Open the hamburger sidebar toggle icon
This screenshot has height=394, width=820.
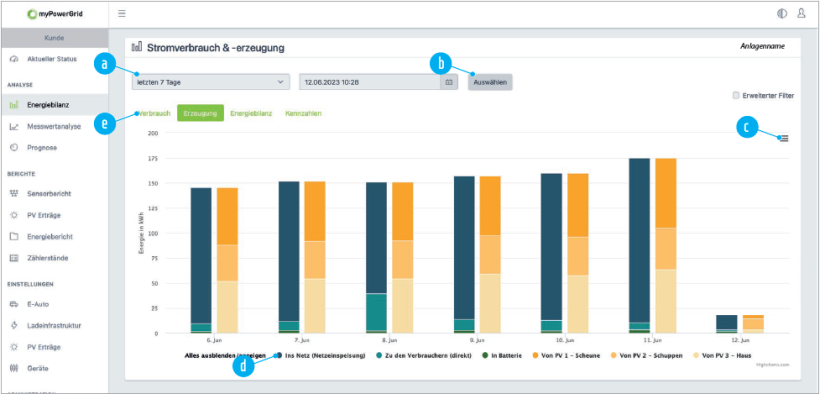pos(122,14)
